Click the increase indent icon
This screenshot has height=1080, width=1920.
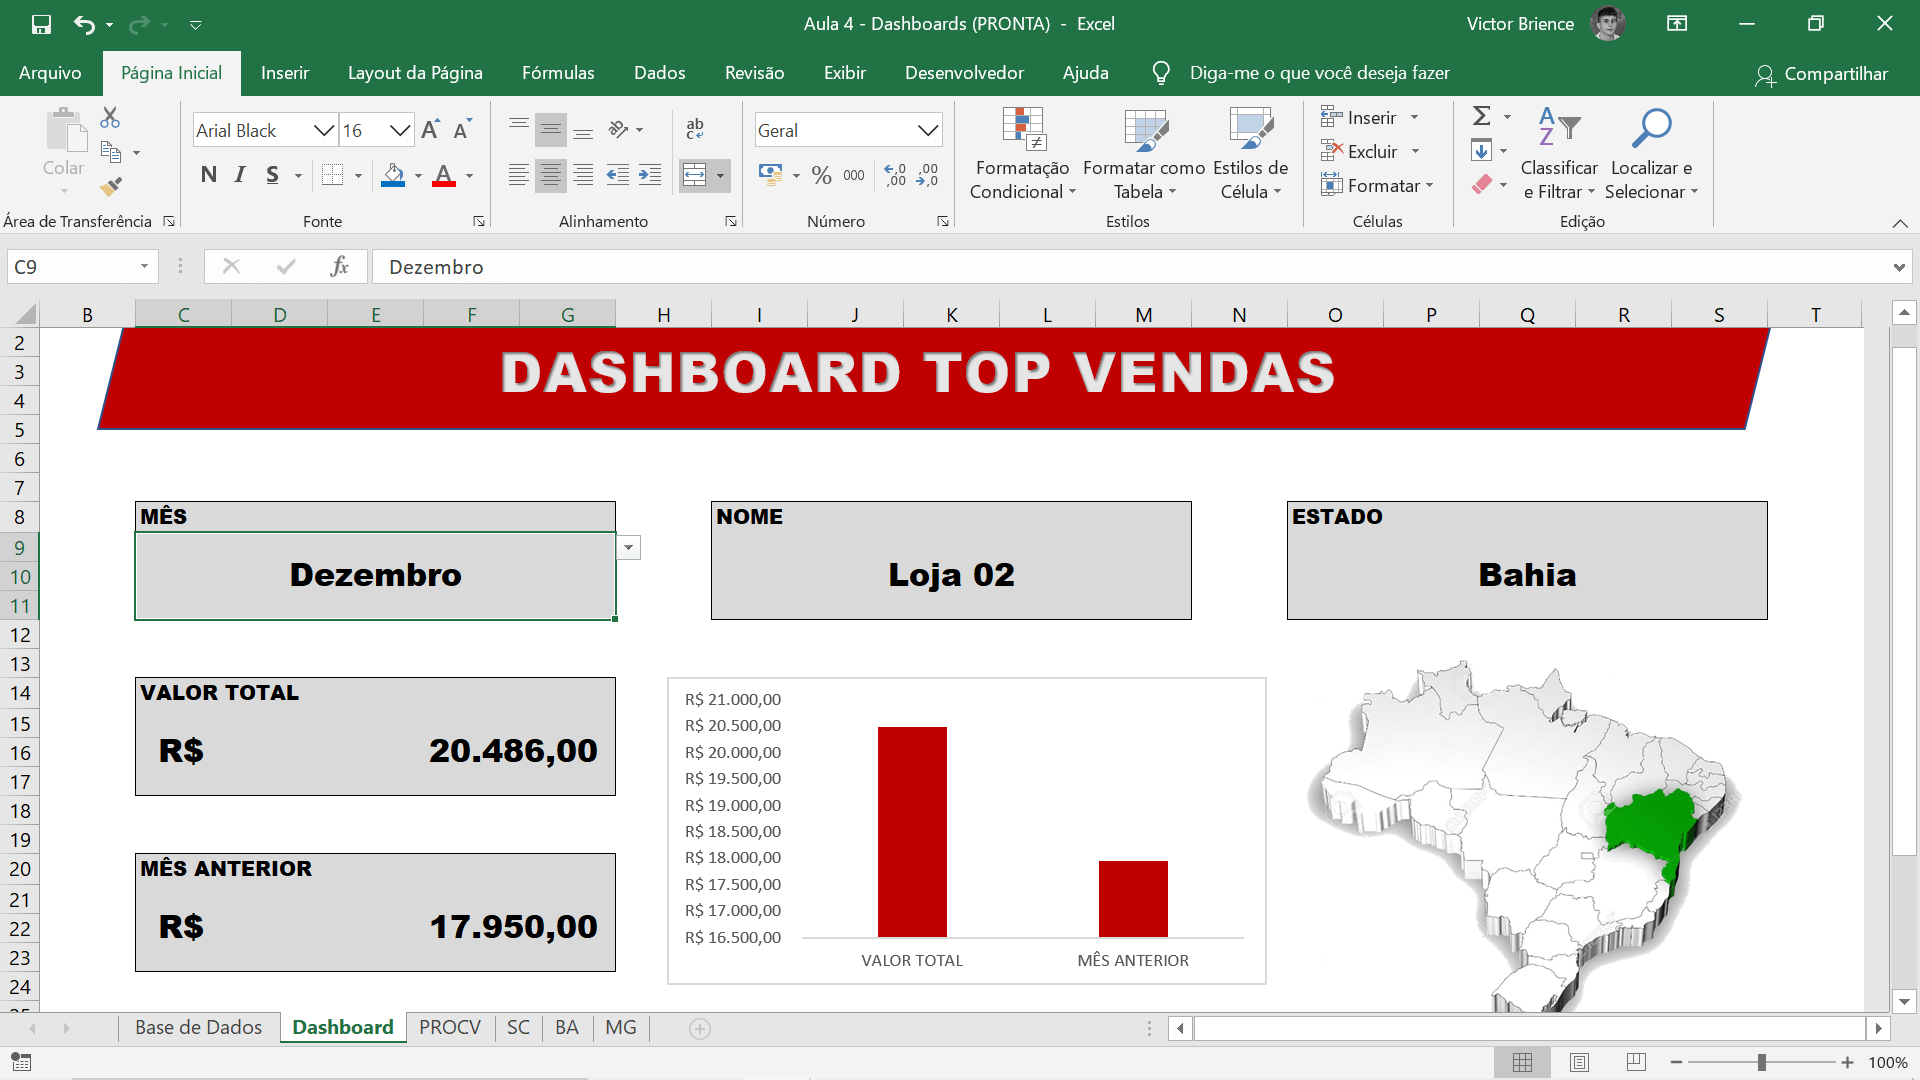point(650,175)
